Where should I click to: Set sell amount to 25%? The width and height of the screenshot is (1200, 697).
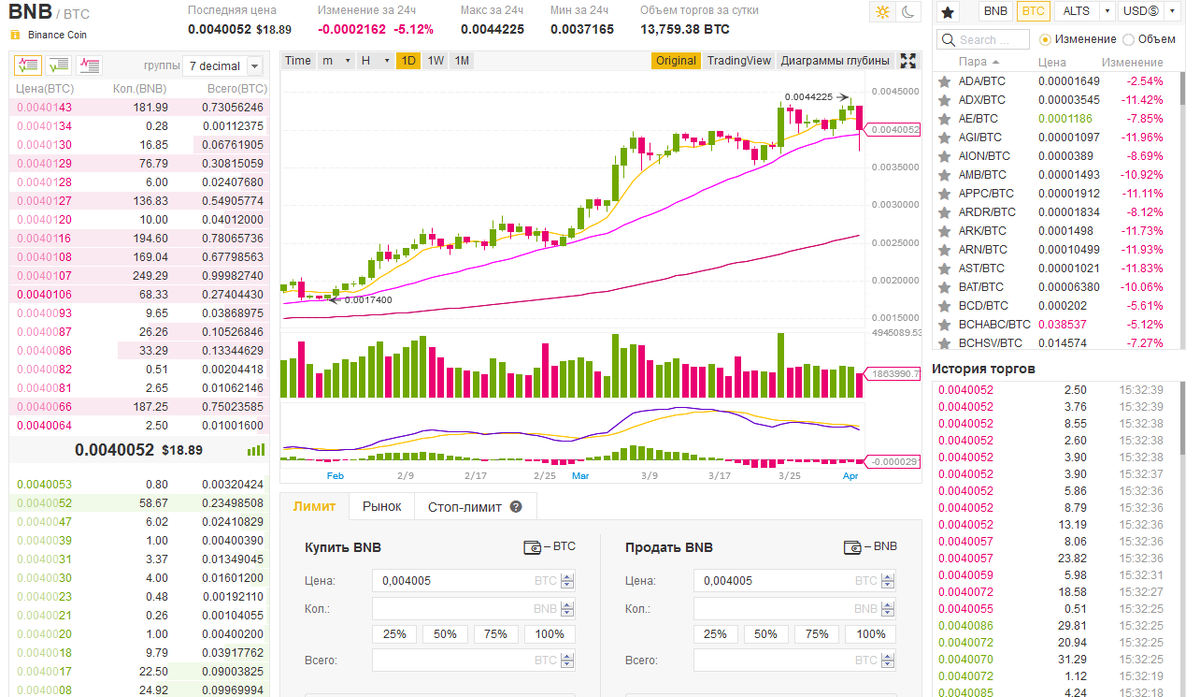click(715, 634)
